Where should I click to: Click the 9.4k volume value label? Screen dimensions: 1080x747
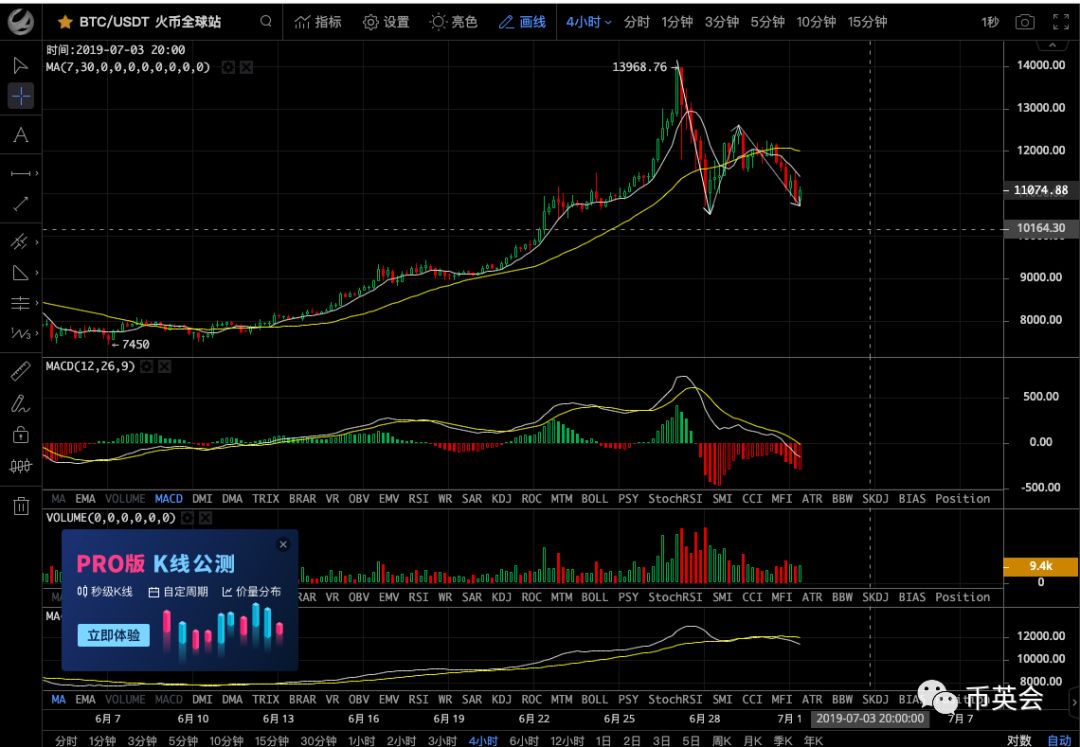(1041, 566)
